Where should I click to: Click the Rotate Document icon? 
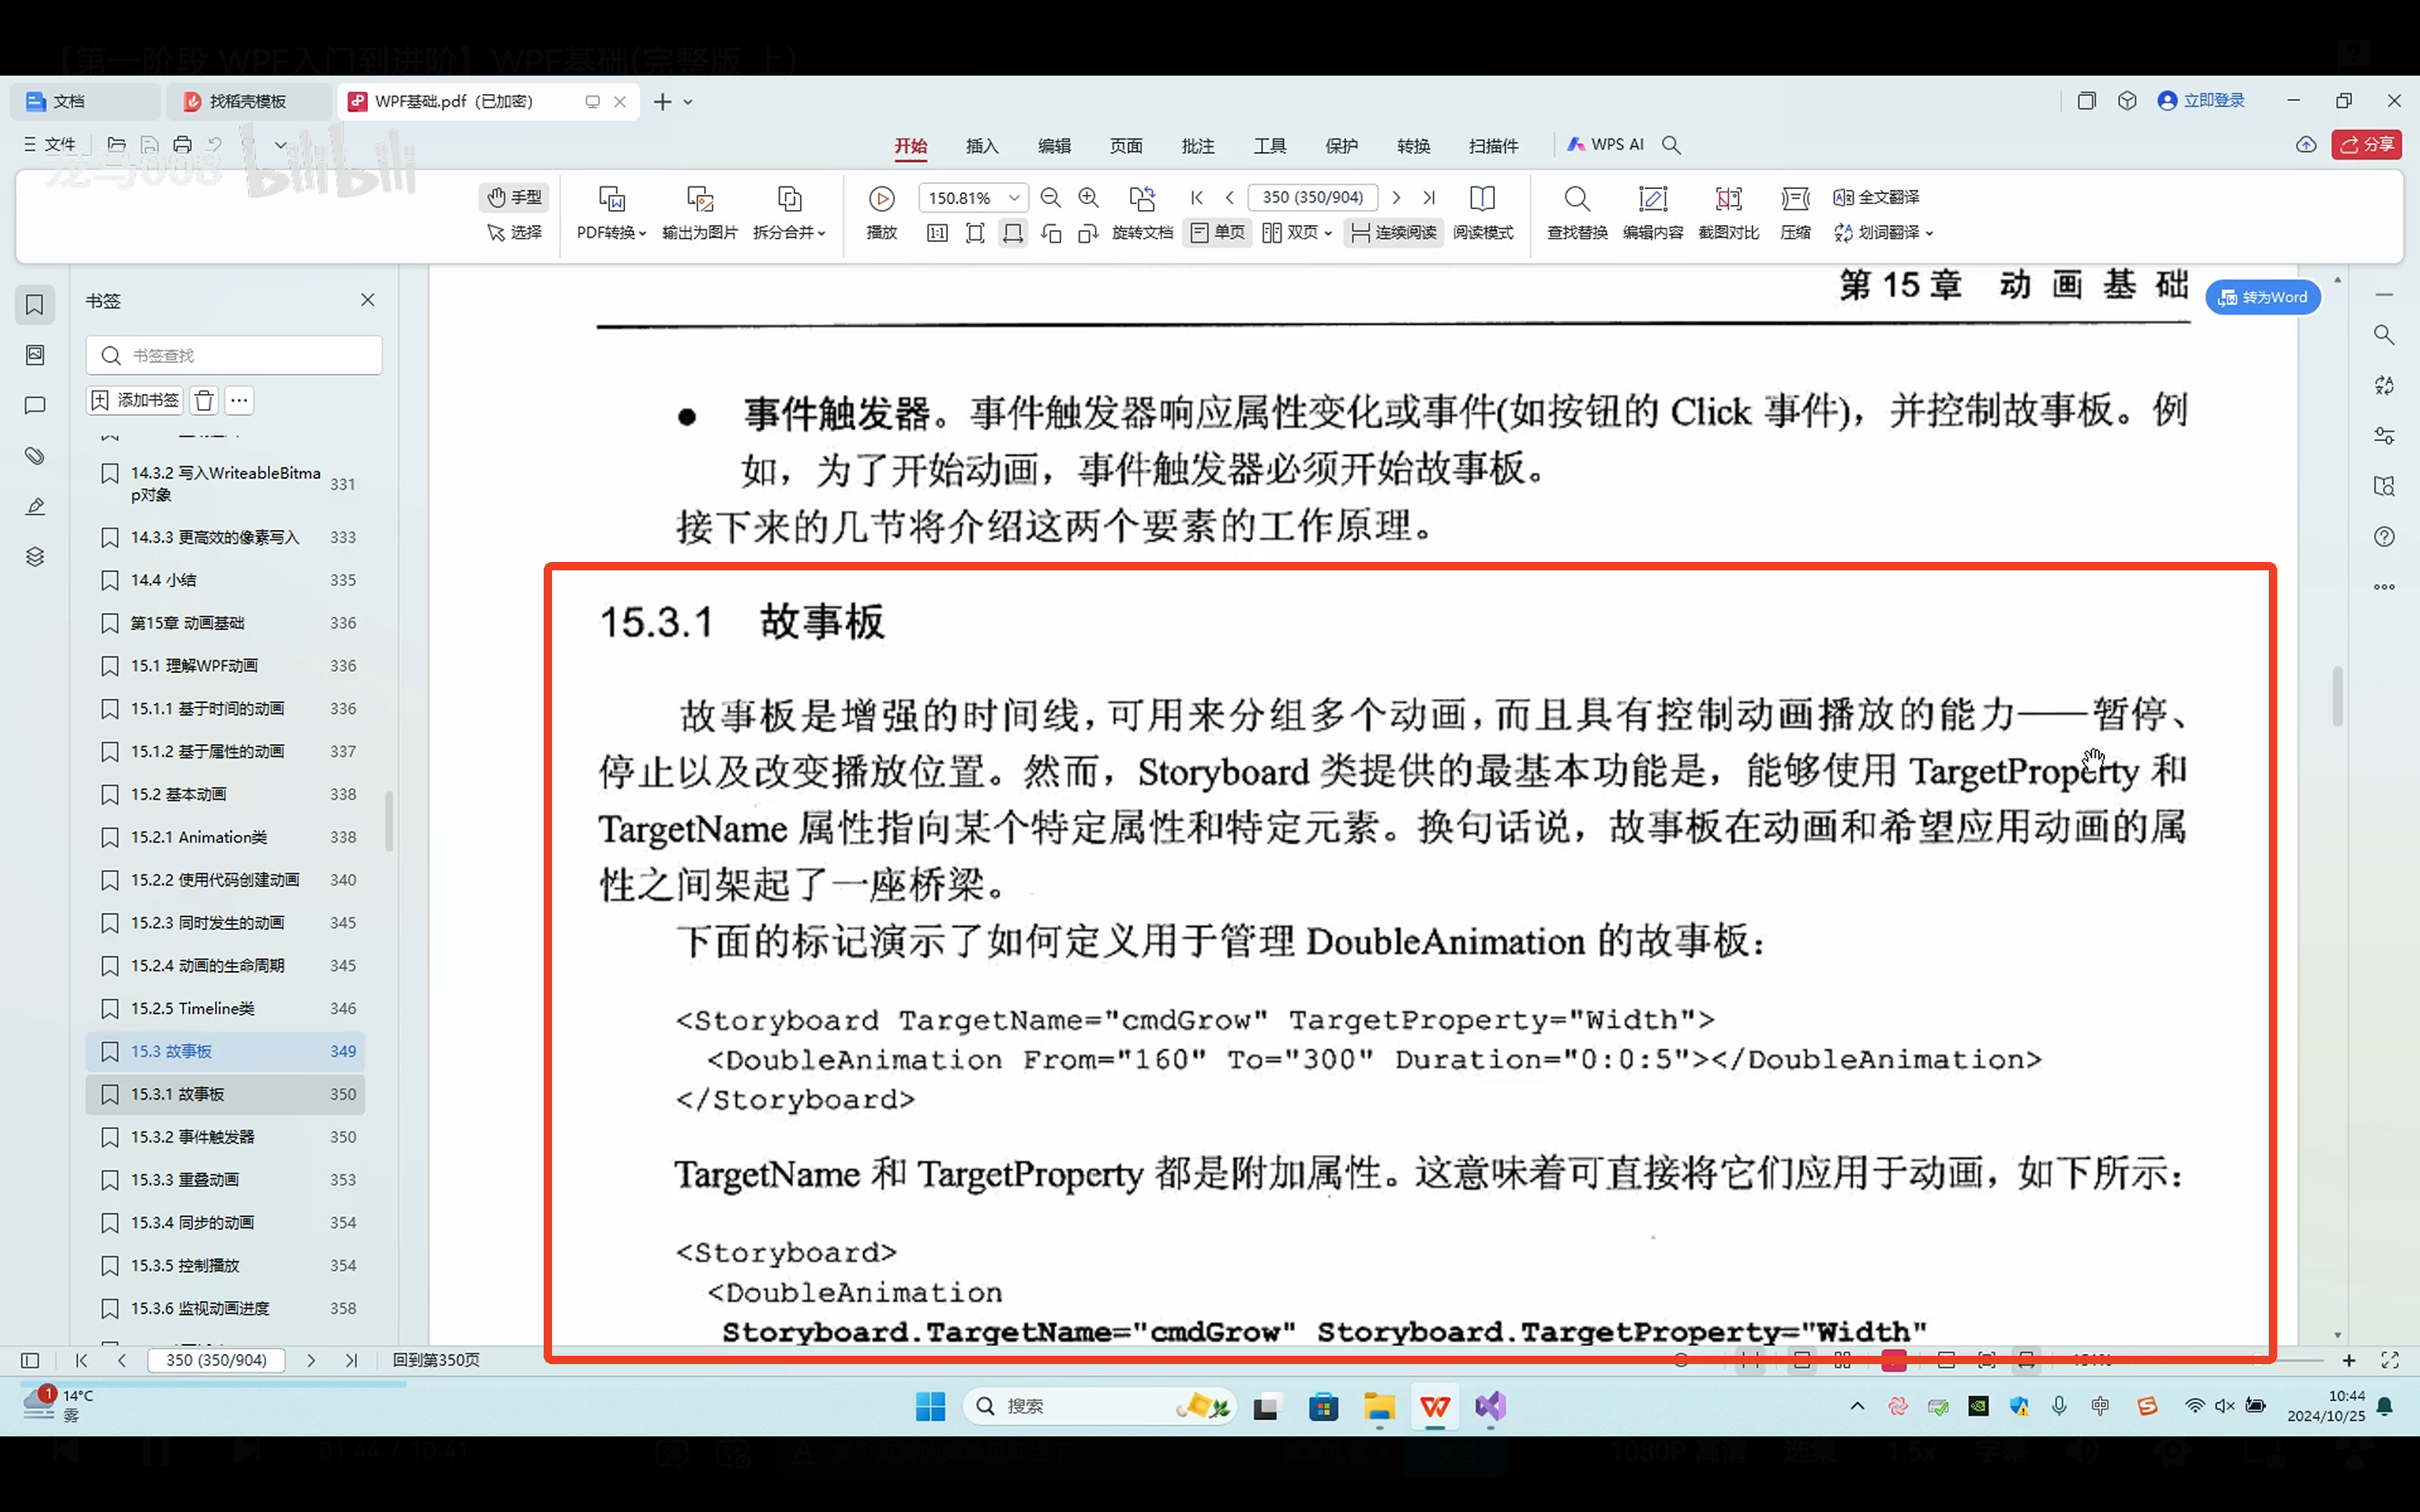tap(1141, 199)
